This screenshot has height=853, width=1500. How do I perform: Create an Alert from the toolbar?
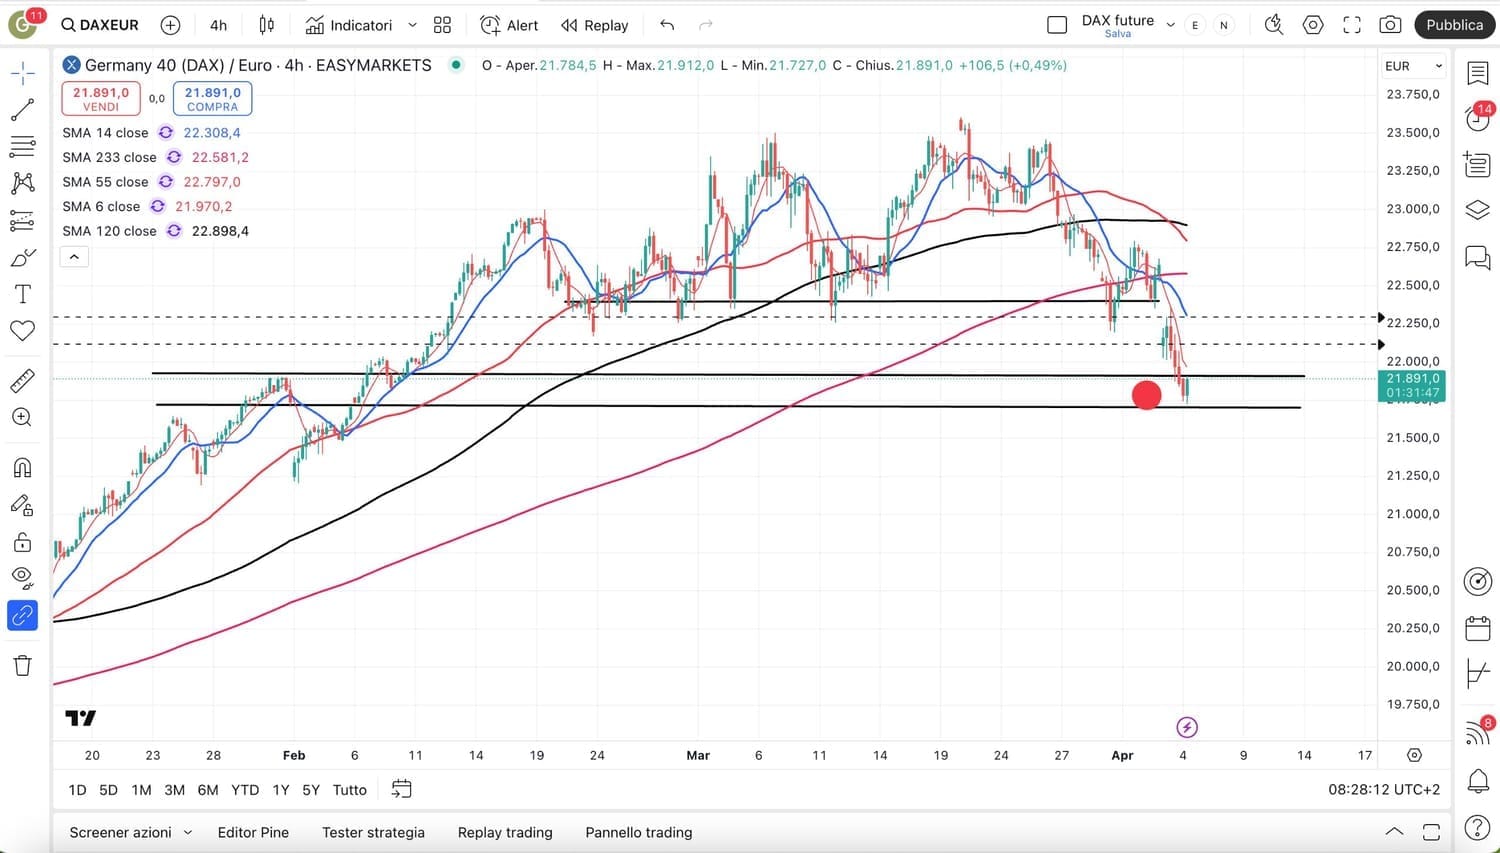point(509,25)
